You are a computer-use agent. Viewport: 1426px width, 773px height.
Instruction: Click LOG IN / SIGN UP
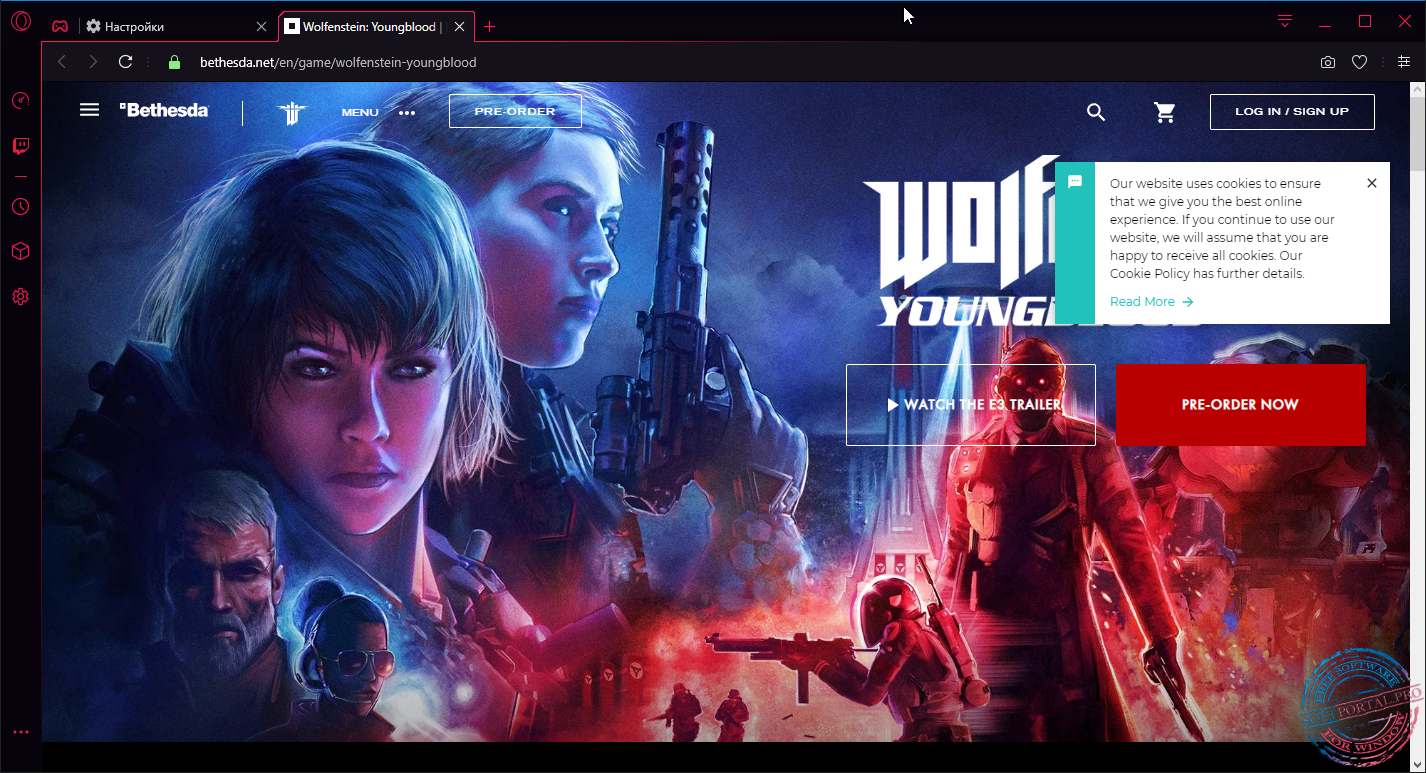1292,111
